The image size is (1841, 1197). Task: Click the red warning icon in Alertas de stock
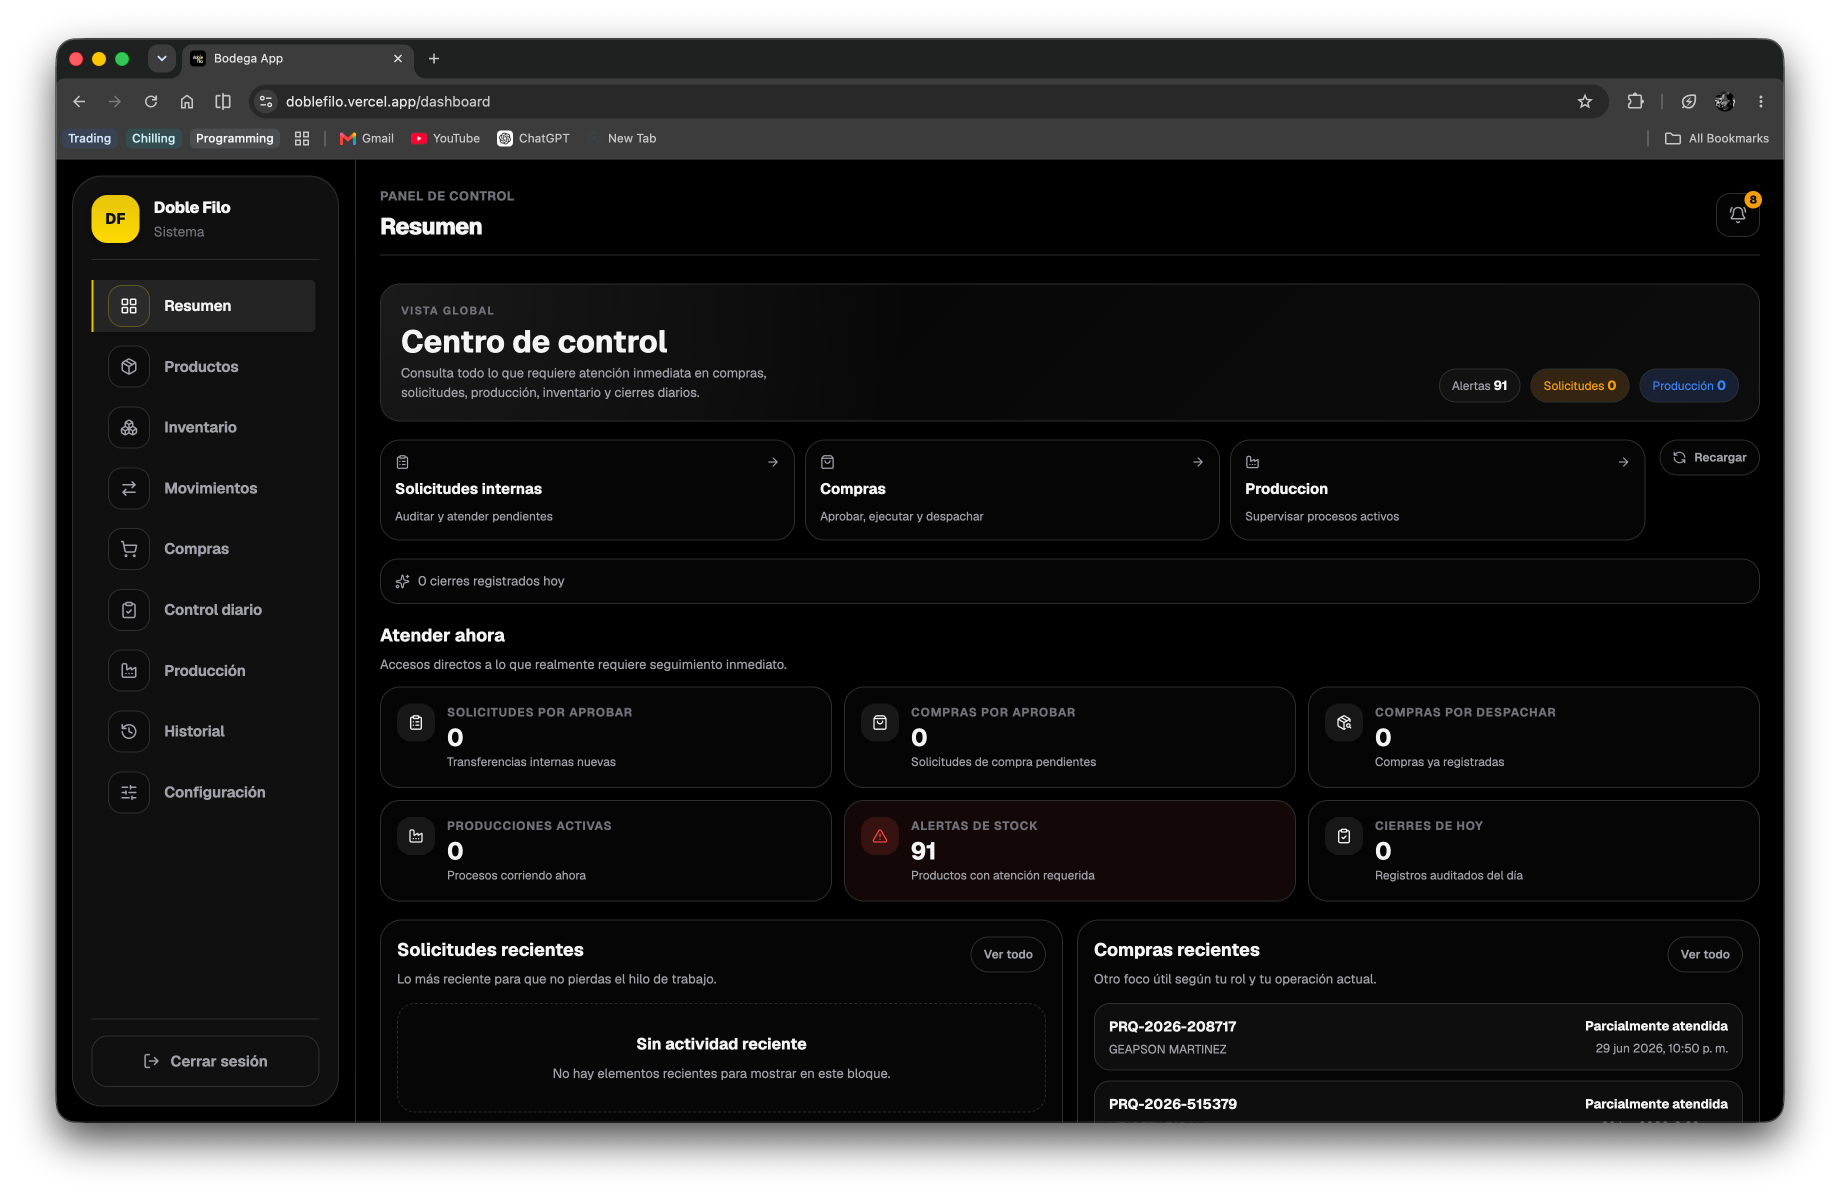[x=880, y=836]
